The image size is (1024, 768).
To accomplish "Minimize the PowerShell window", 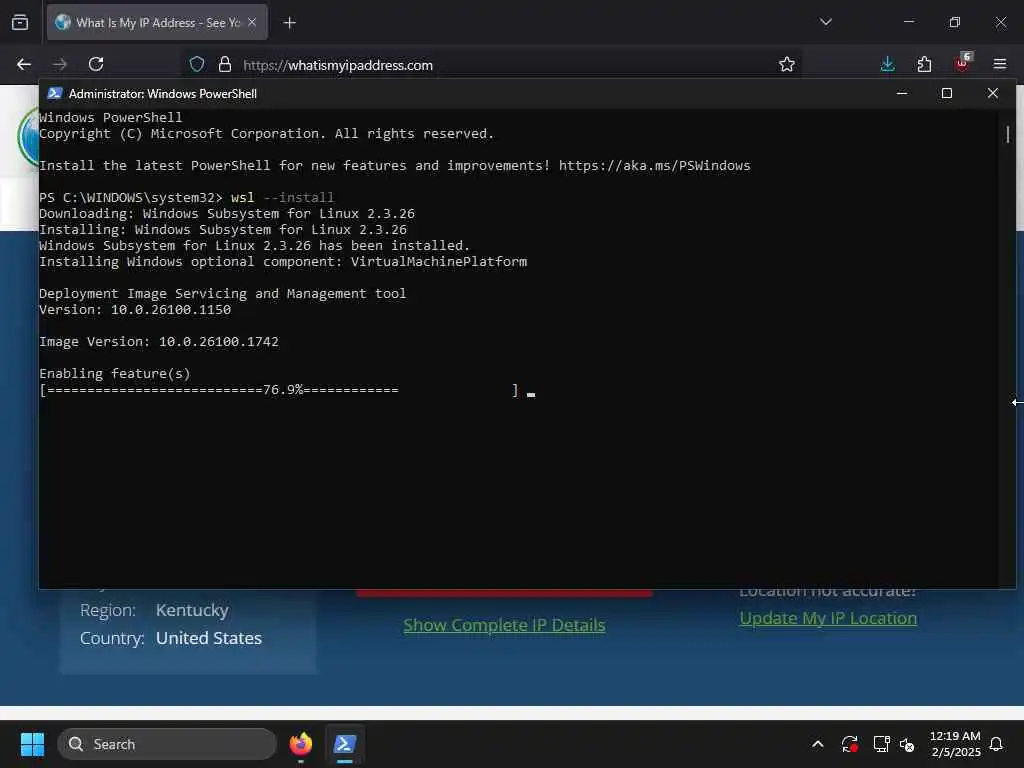I will pos(902,93).
